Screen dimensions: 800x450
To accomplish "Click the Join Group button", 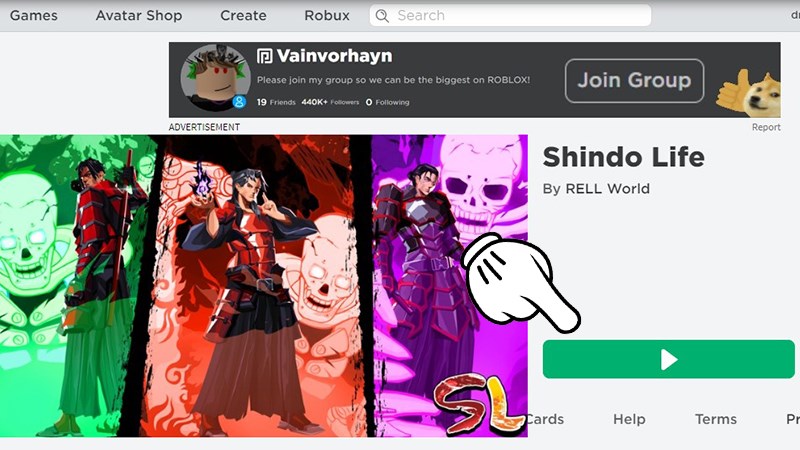I will click(x=634, y=81).
